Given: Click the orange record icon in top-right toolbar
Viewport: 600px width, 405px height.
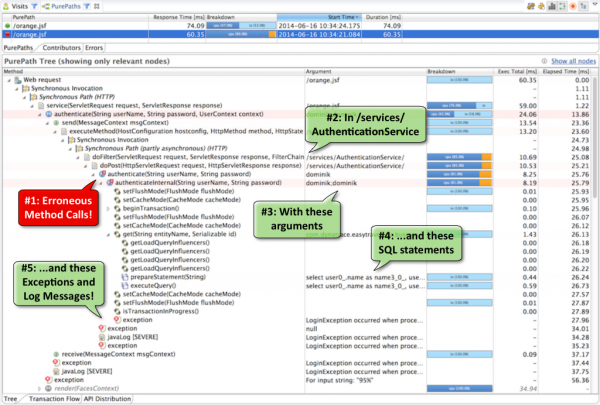Looking at the screenshot, I should [x=573, y=6].
